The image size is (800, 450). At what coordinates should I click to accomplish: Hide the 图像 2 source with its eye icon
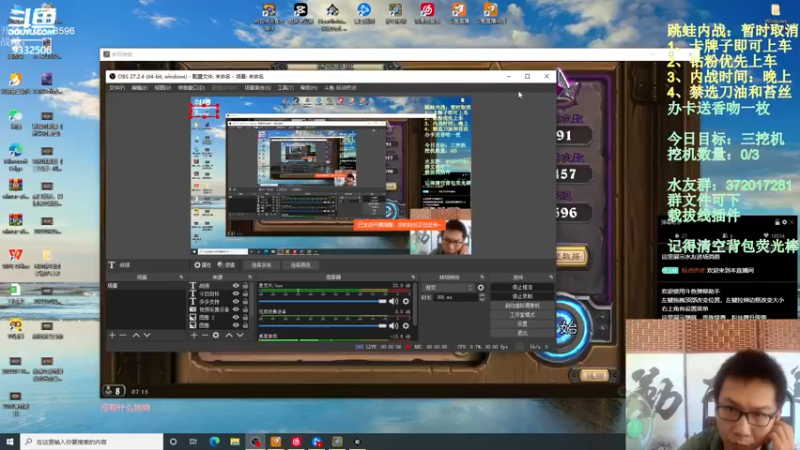click(x=236, y=317)
